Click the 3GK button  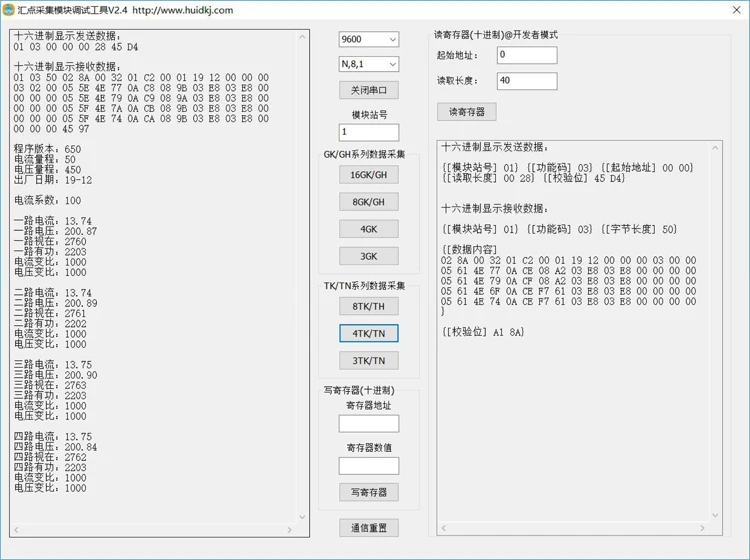[x=369, y=256]
